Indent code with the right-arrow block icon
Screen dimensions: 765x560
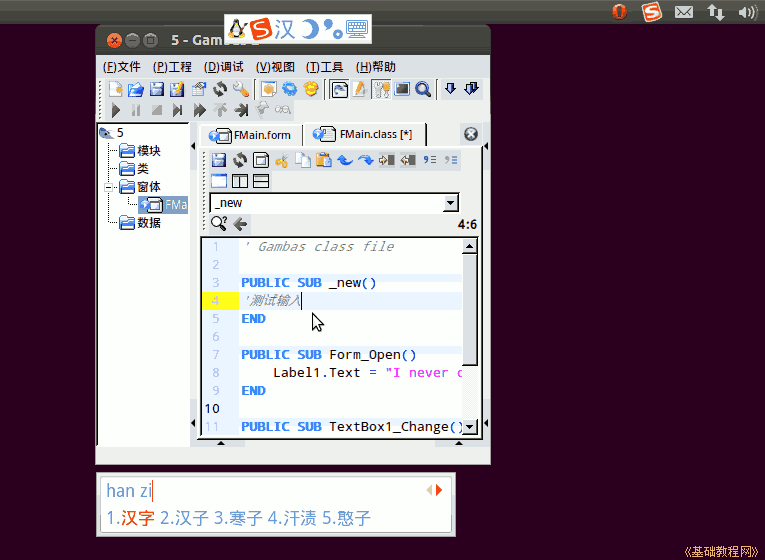coord(387,160)
